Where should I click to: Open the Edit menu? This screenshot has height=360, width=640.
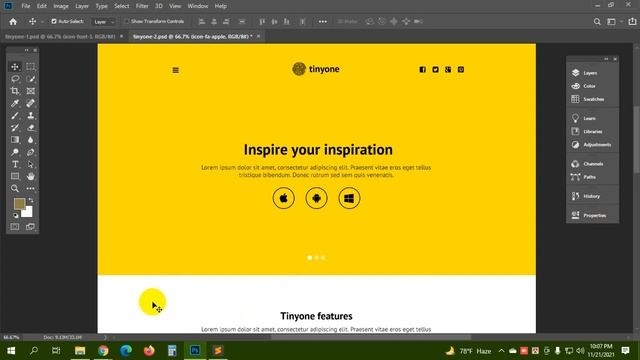[x=42, y=6]
